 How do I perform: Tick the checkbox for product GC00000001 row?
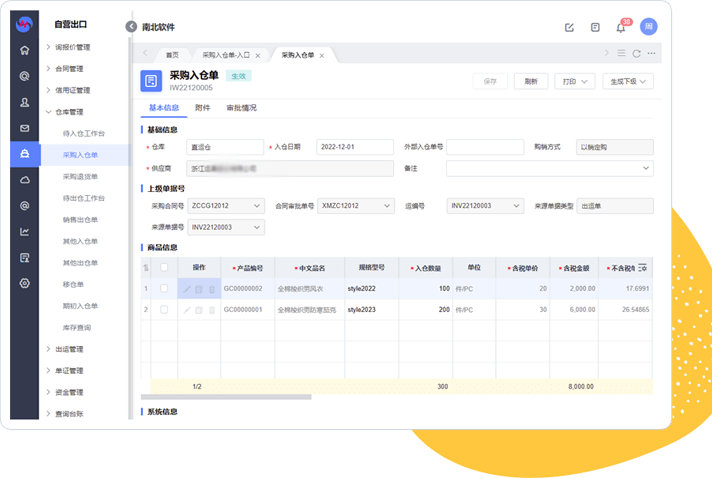164,310
